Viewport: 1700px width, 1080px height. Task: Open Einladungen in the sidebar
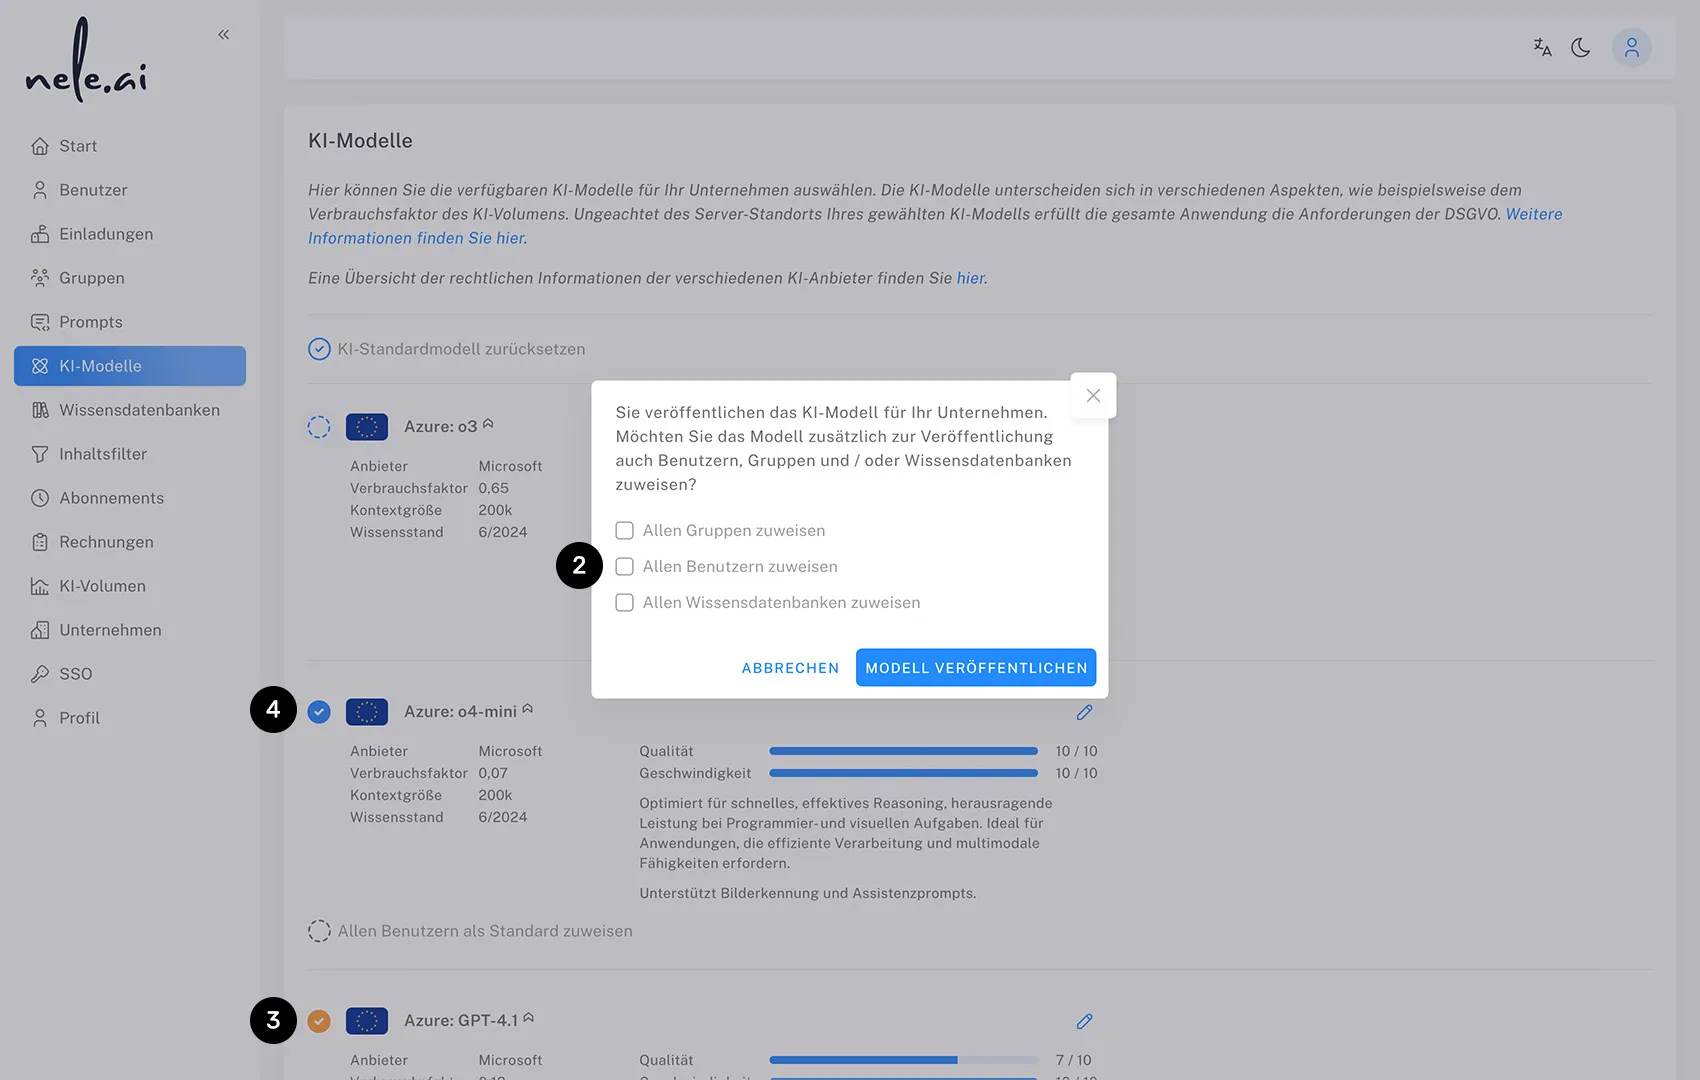(130, 234)
